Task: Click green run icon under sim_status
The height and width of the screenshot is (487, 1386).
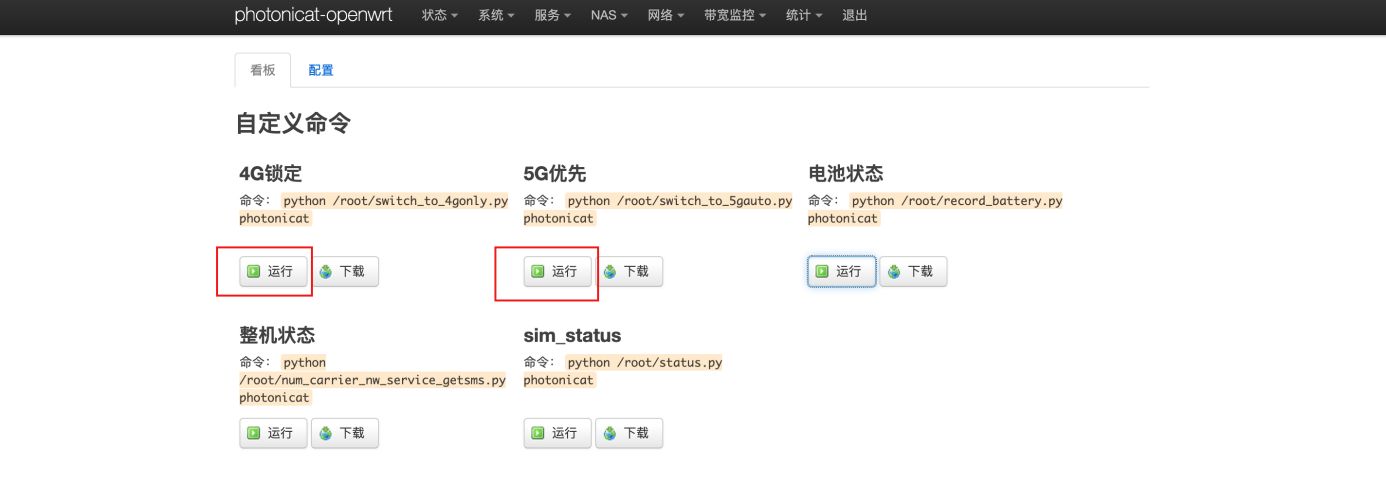Action: coord(538,433)
